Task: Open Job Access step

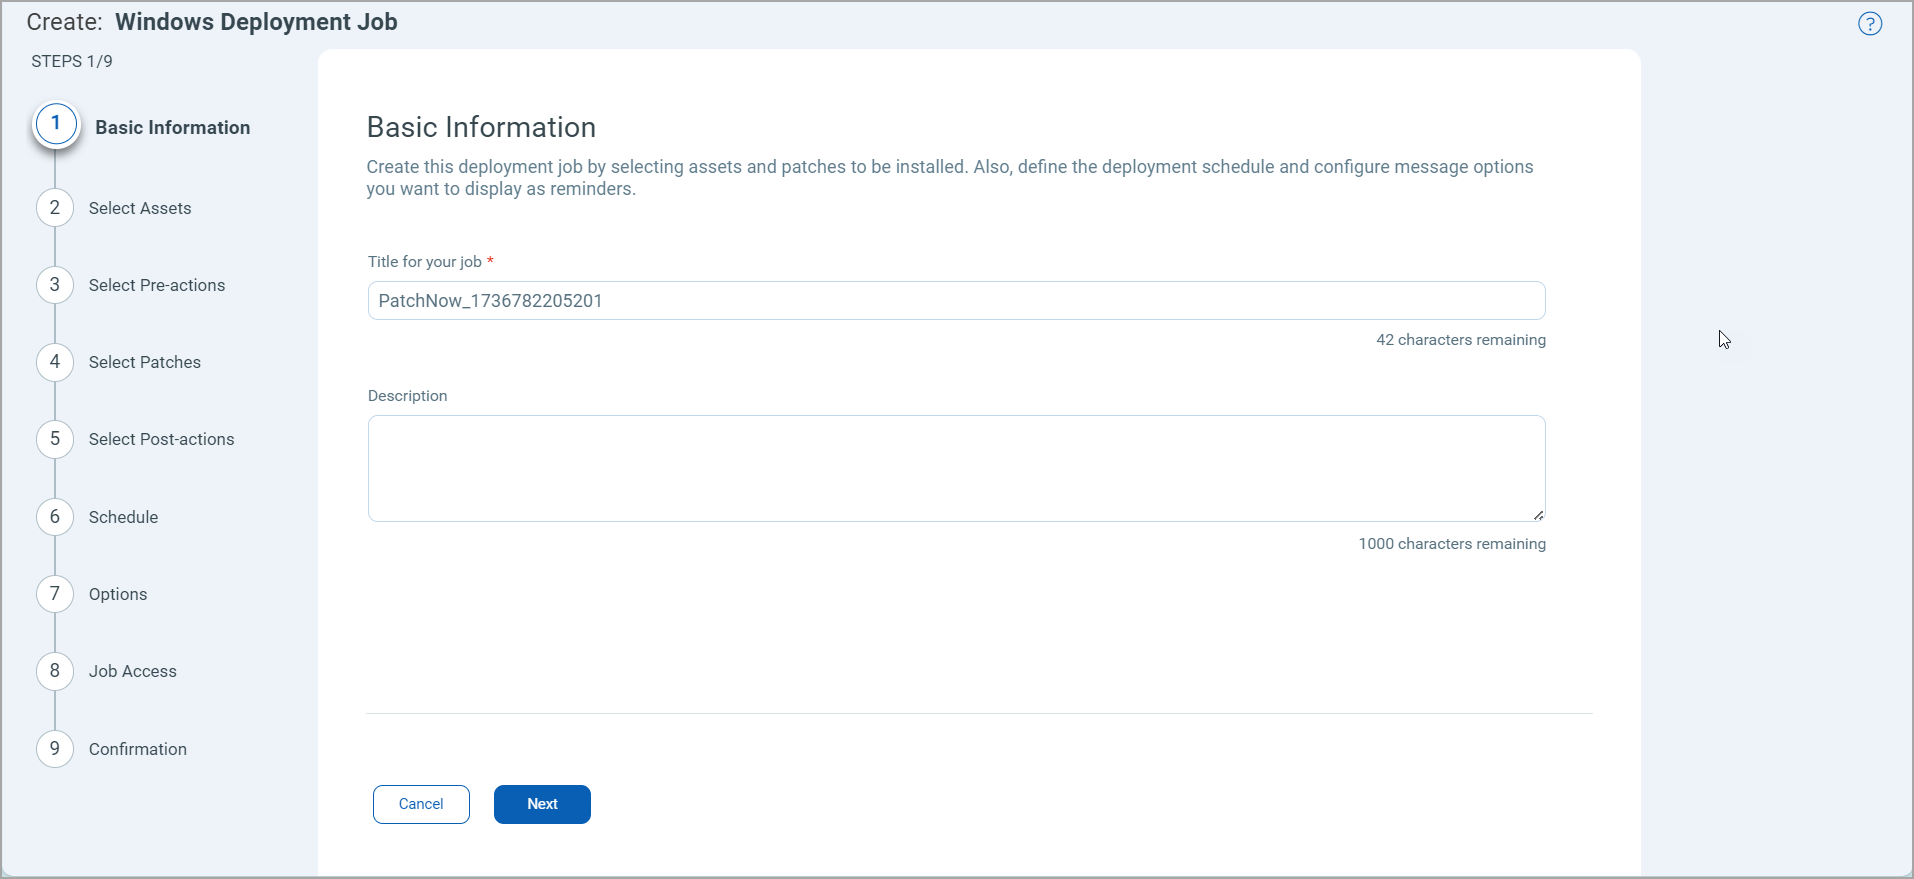Action: click(x=132, y=671)
